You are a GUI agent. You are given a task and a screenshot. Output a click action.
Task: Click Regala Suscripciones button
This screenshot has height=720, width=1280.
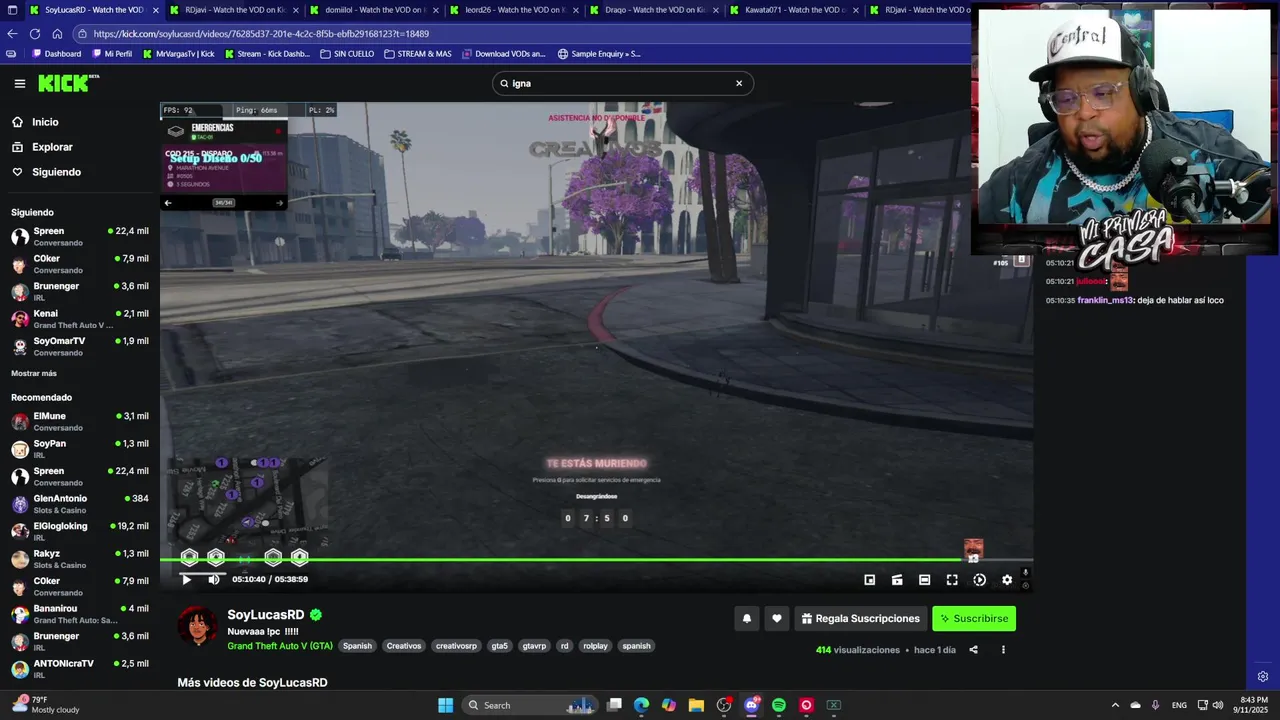point(860,619)
